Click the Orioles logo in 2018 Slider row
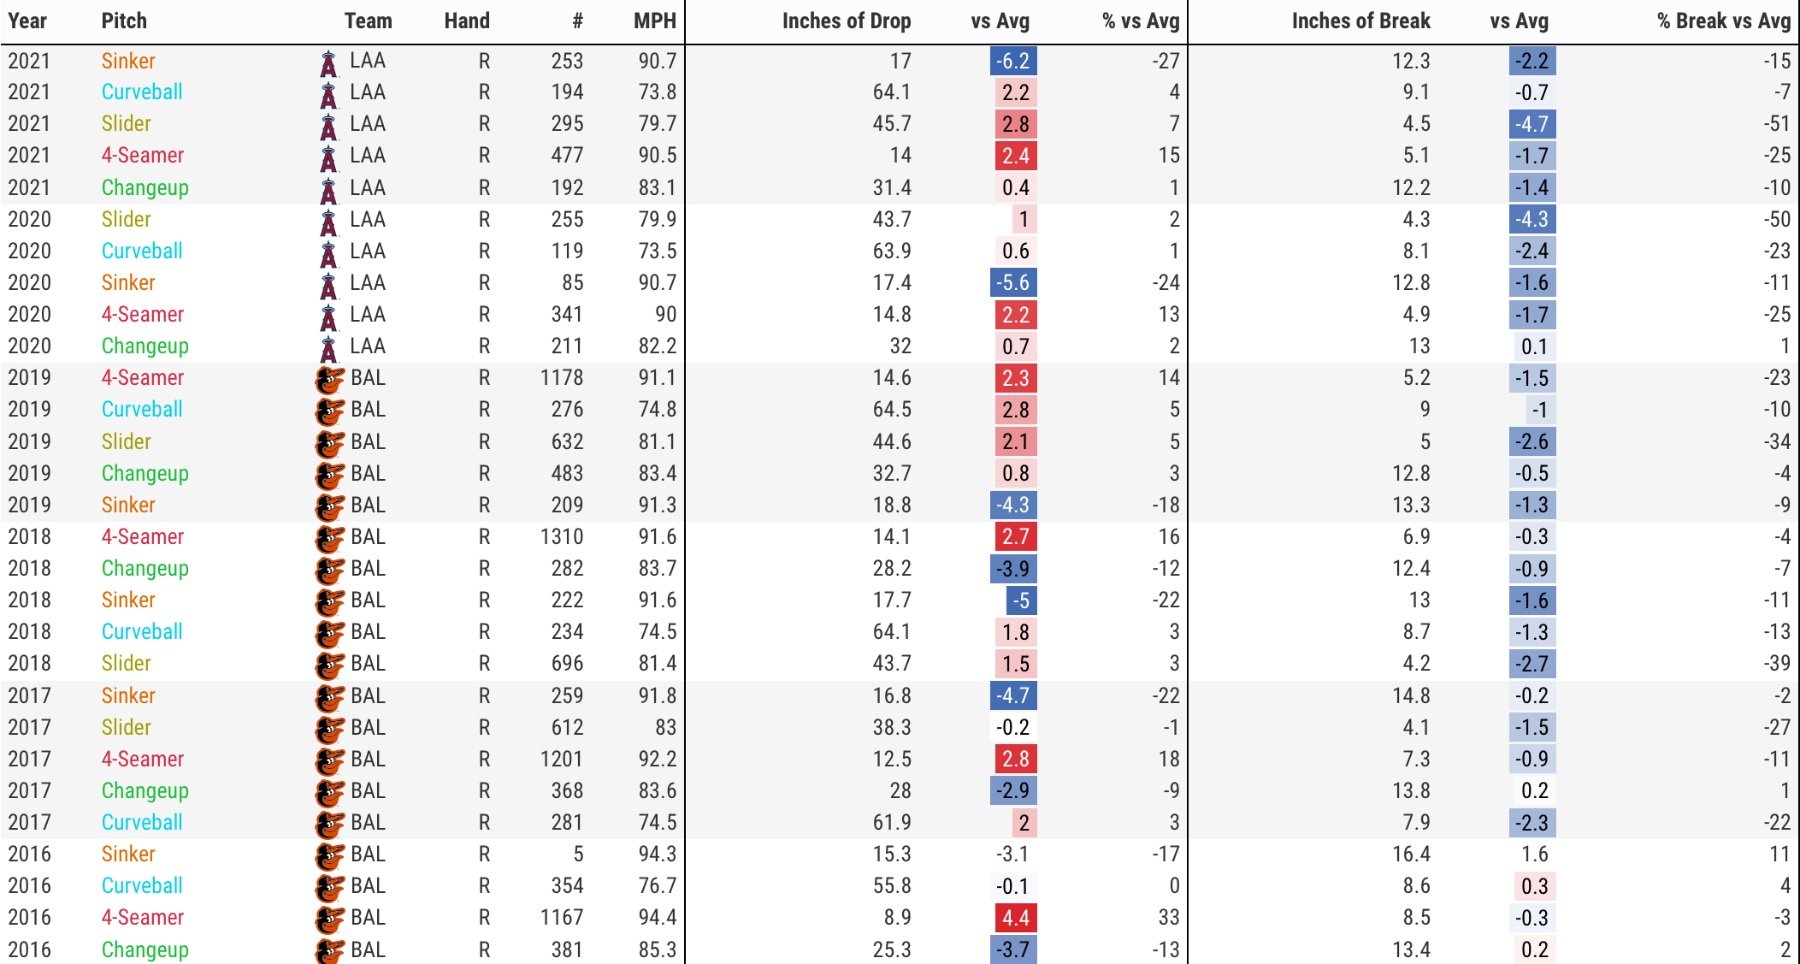Image resolution: width=1800 pixels, height=964 pixels. coord(329,666)
